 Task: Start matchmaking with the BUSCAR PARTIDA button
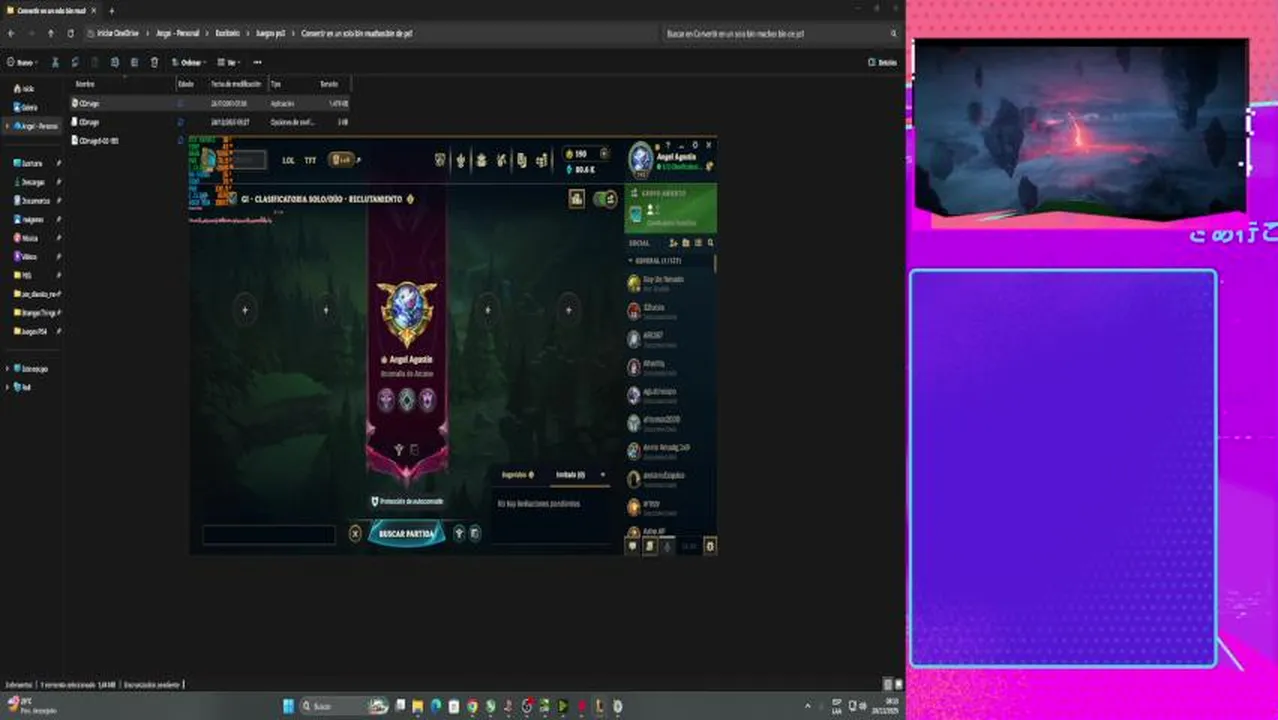pos(406,534)
